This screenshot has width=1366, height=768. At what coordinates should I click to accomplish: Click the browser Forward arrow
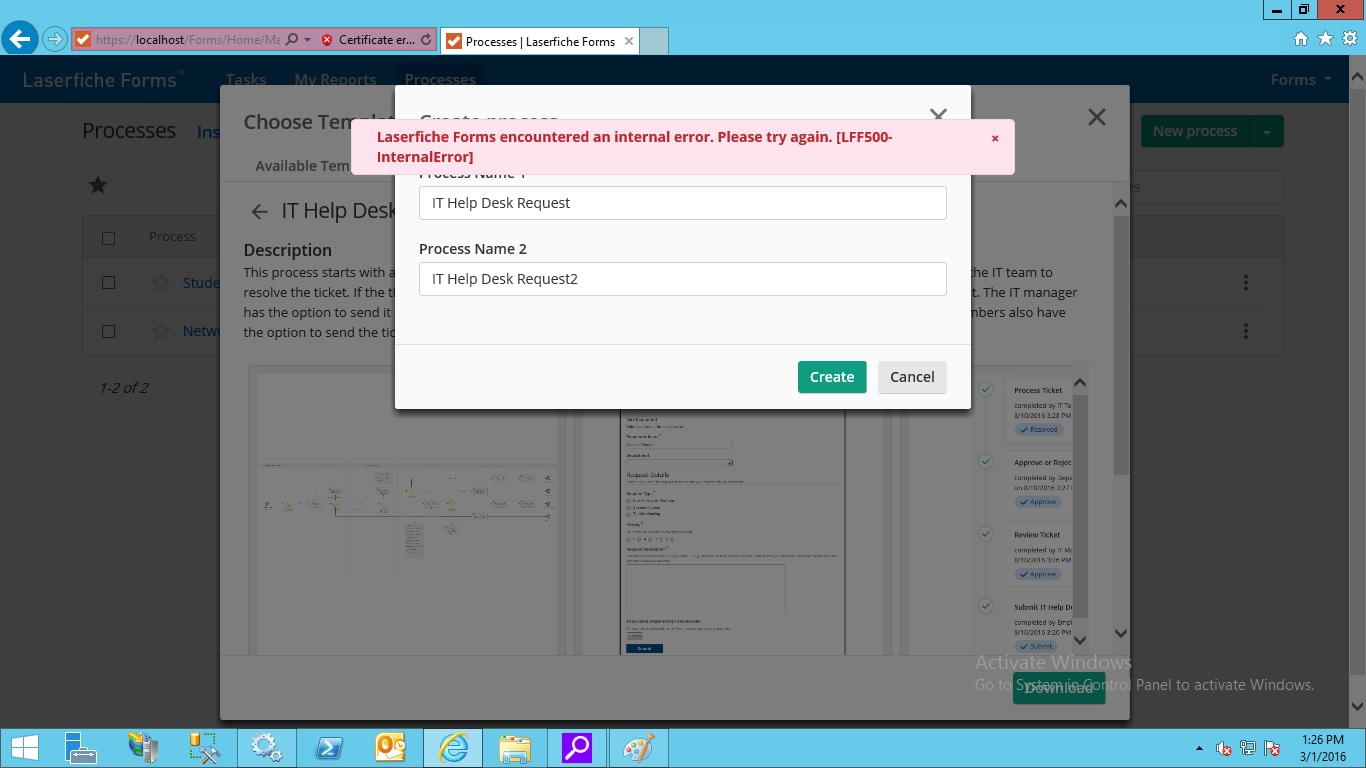coord(55,40)
